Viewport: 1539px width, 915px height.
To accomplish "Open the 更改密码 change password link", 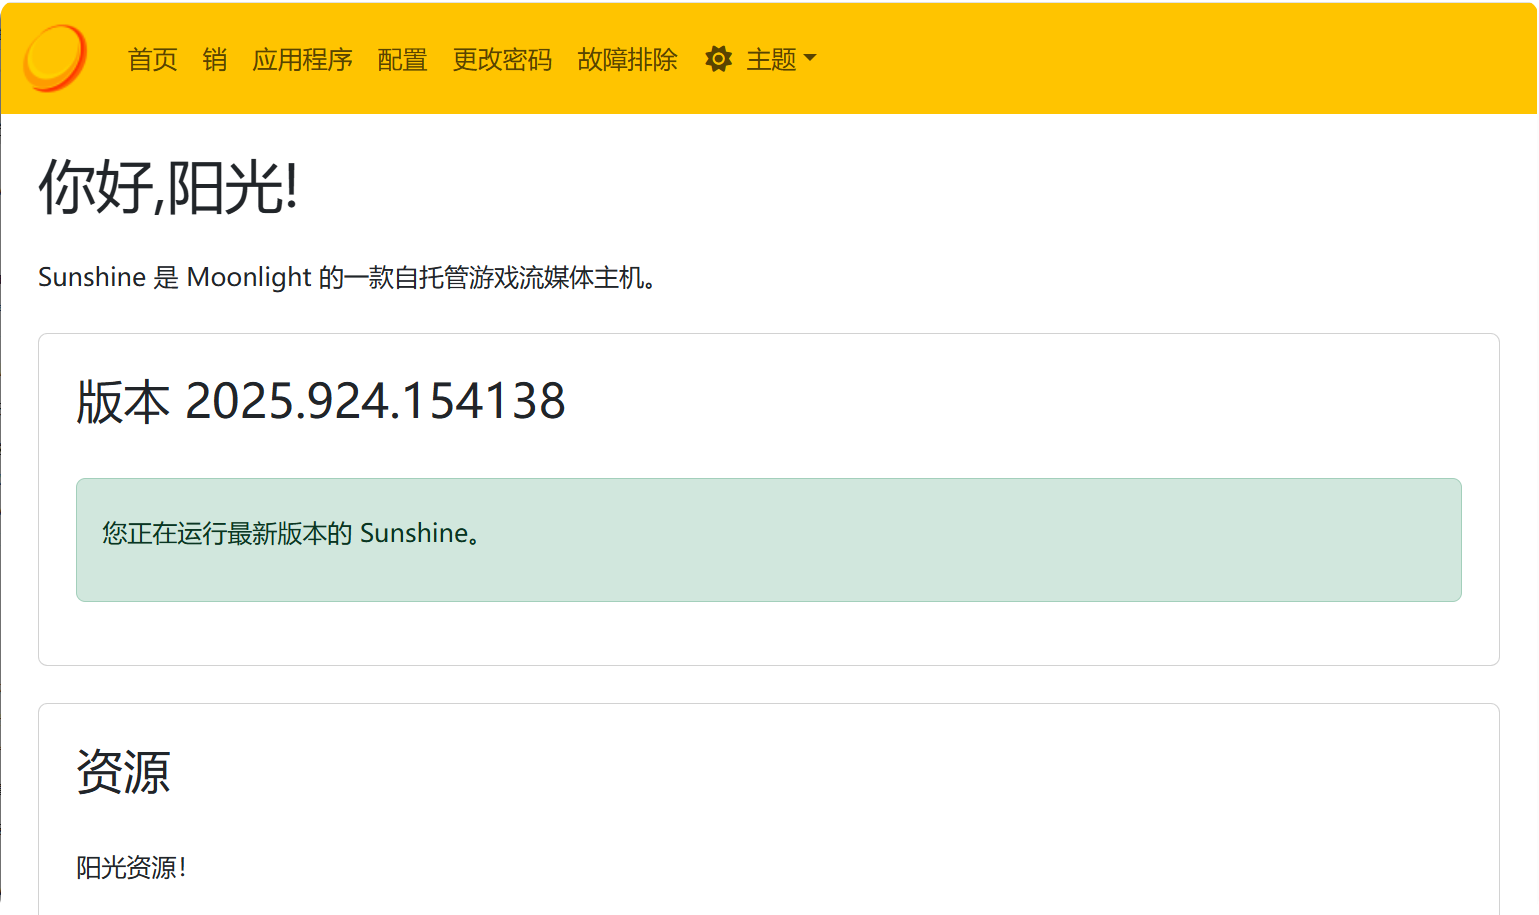I will coord(501,60).
